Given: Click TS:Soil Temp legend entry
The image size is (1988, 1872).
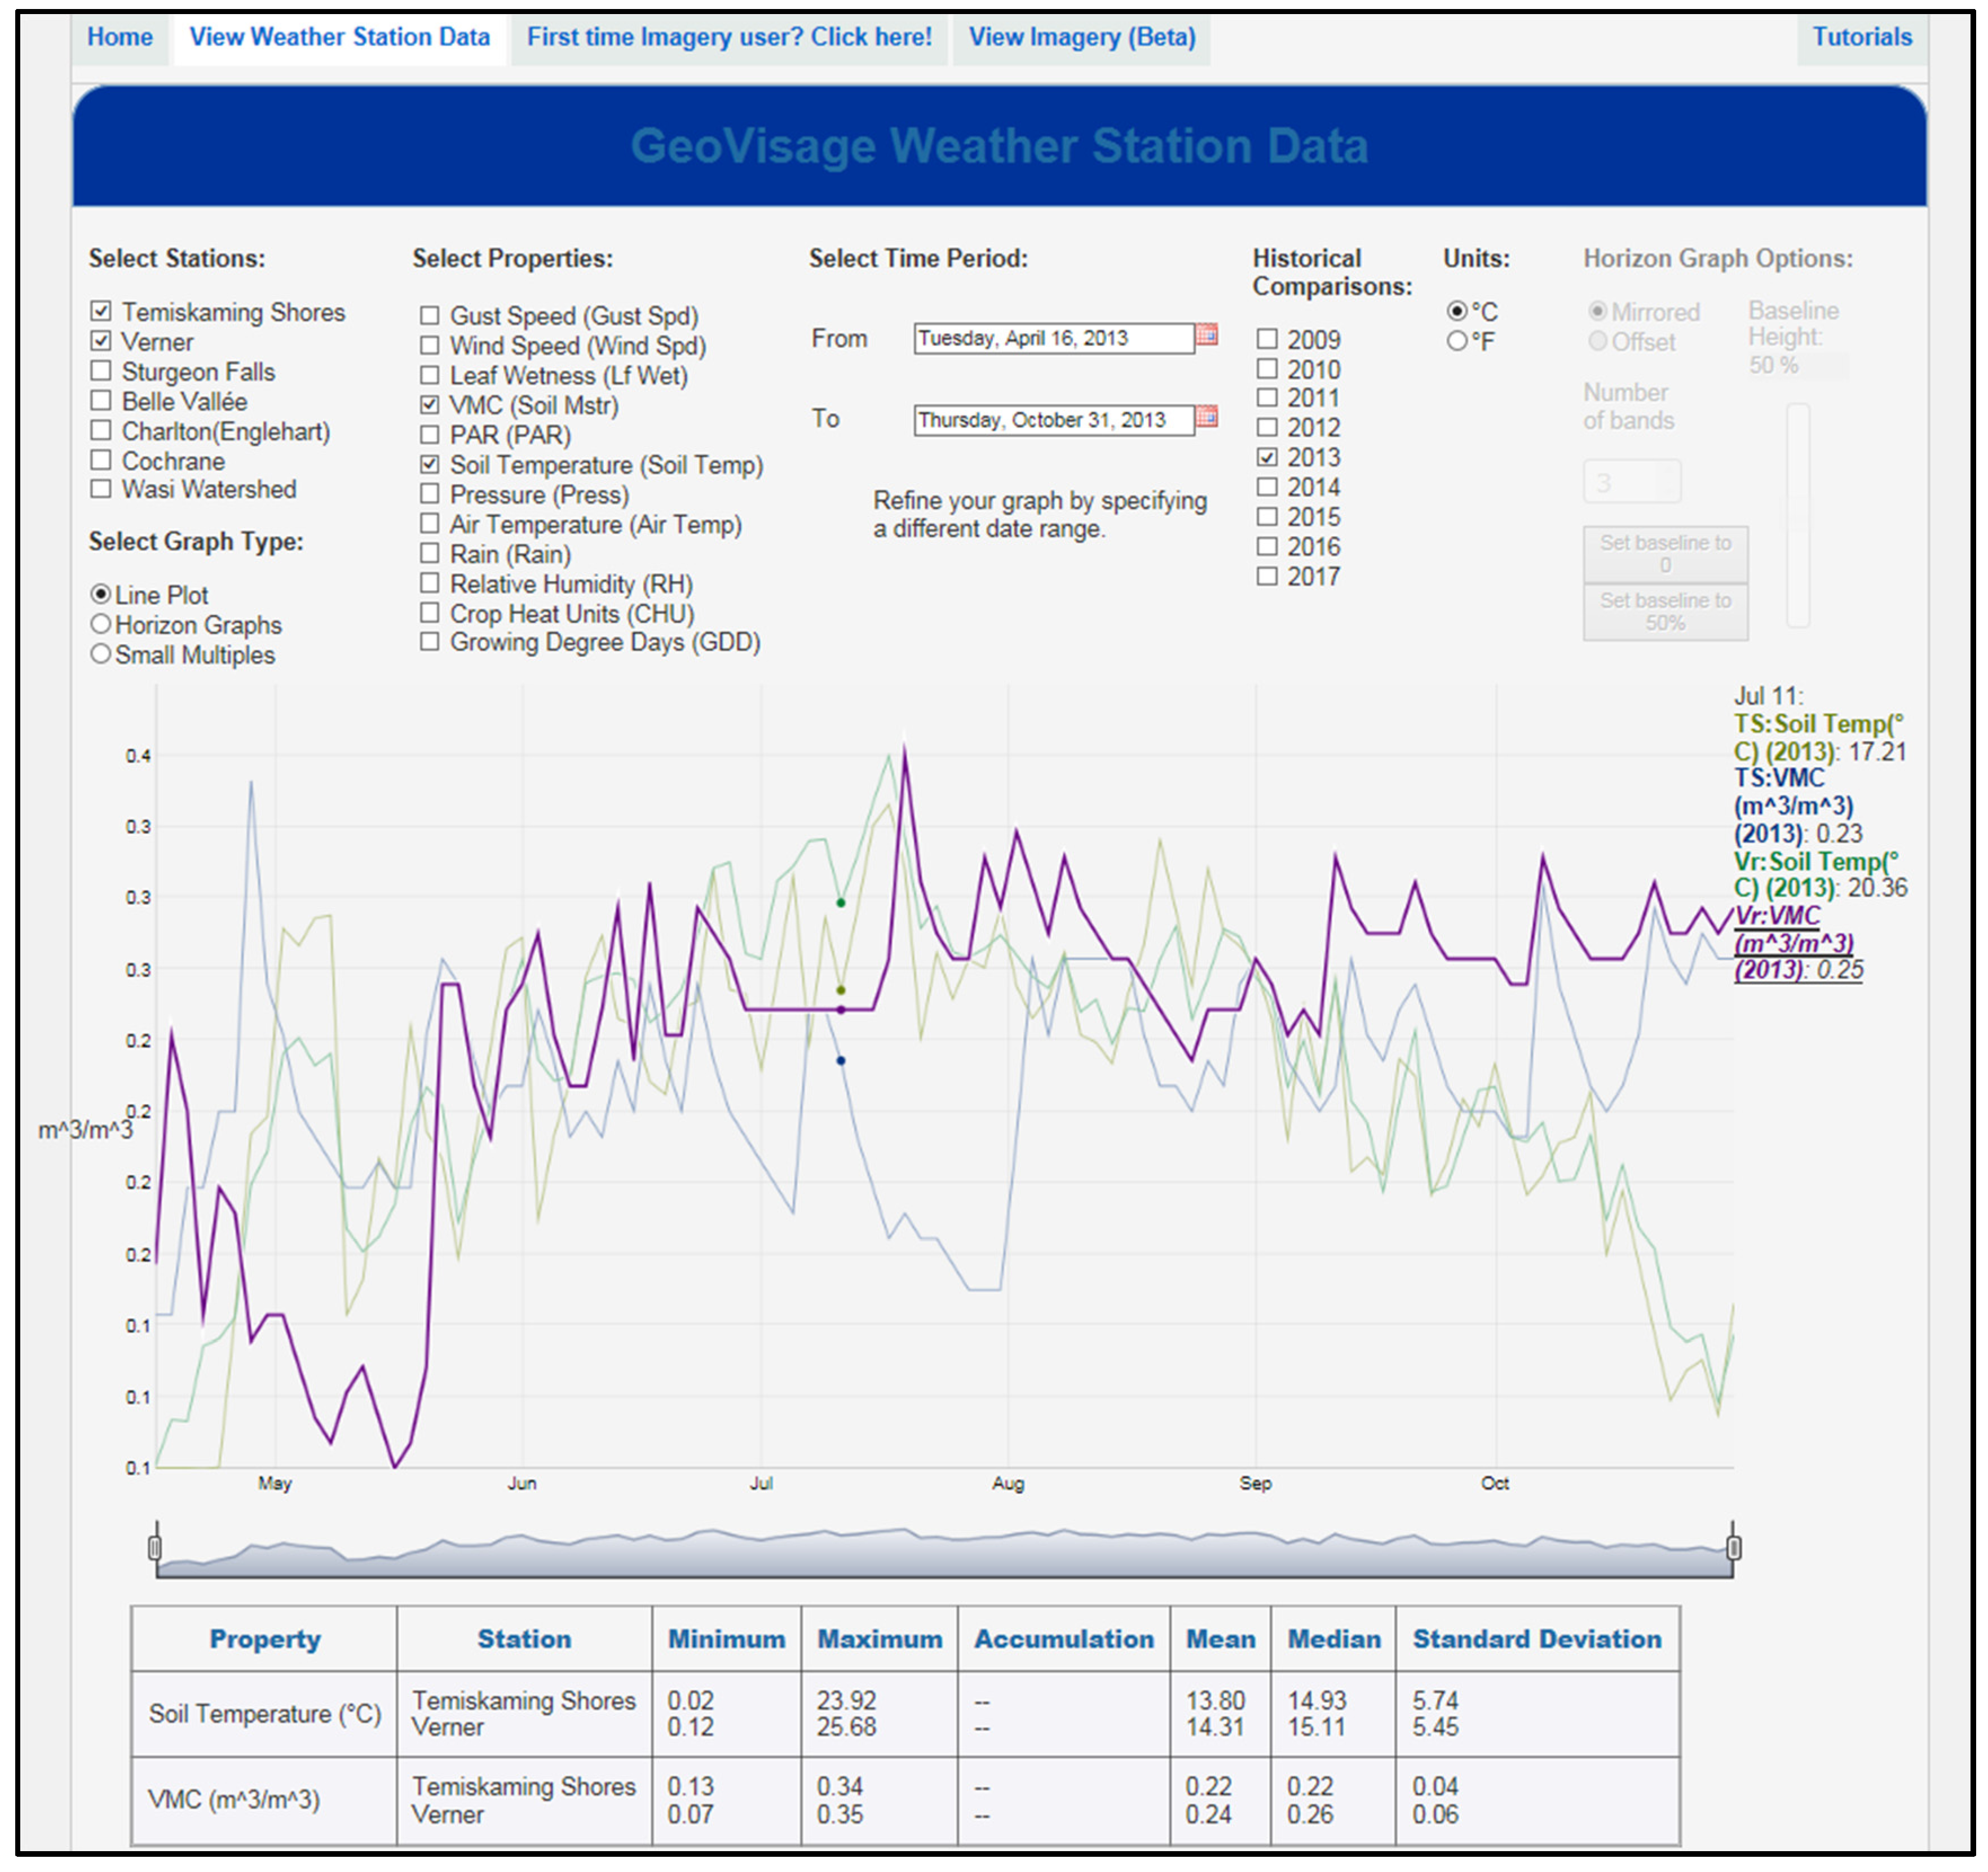Looking at the screenshot, I should pyautogui.click(x=1820, y=738).
